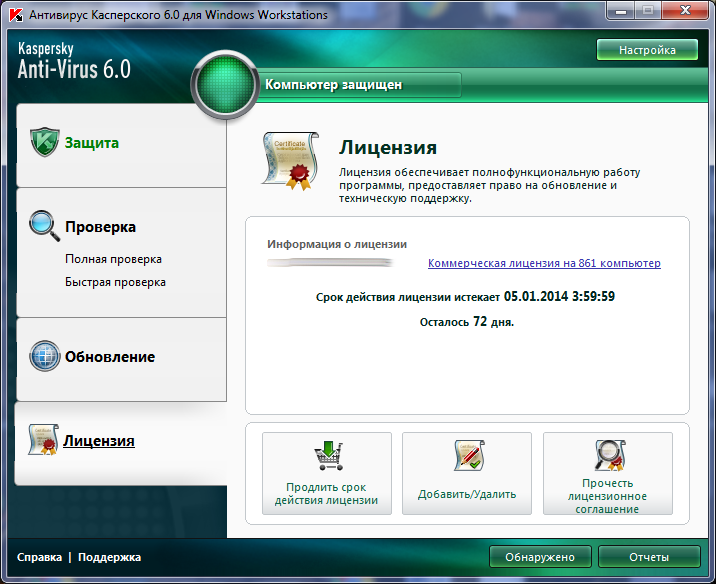Click the magnifier license agreement icon
The height and width of the screenshot is (584, 716).
point(610,455)
